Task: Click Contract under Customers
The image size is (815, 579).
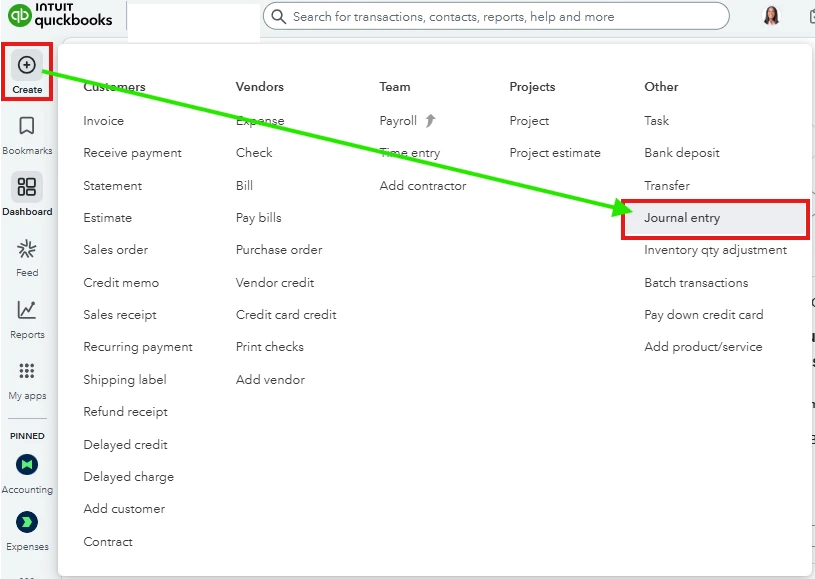Action: click(x=108, y=542)
